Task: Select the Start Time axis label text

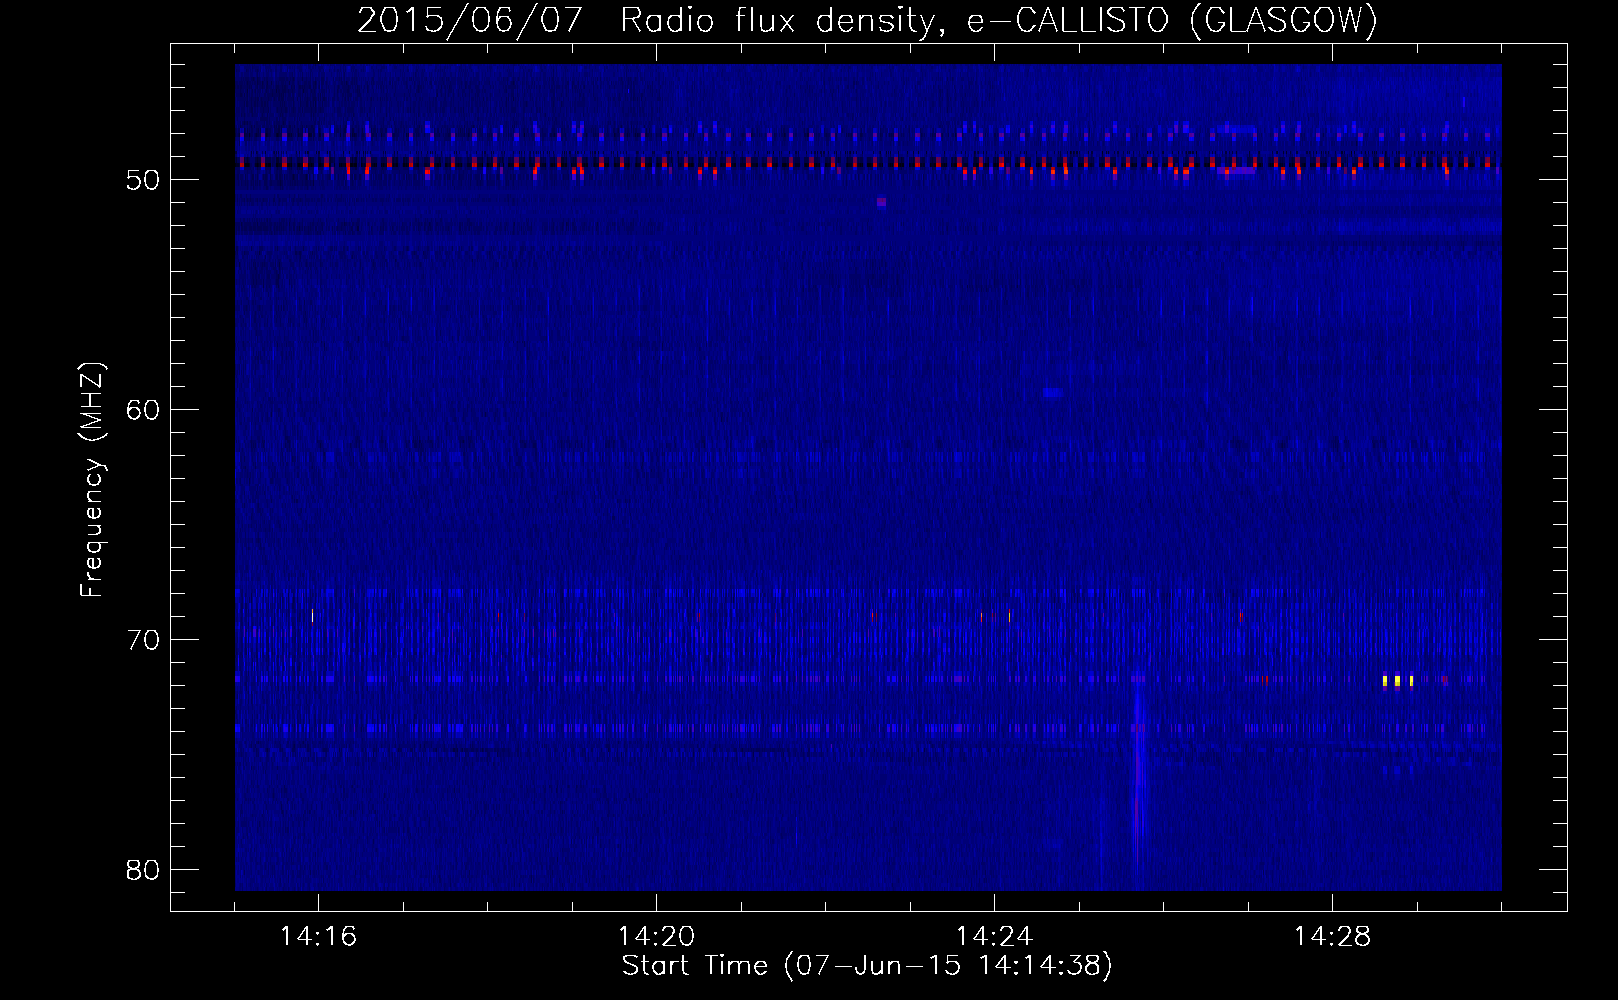Action: 867,966
